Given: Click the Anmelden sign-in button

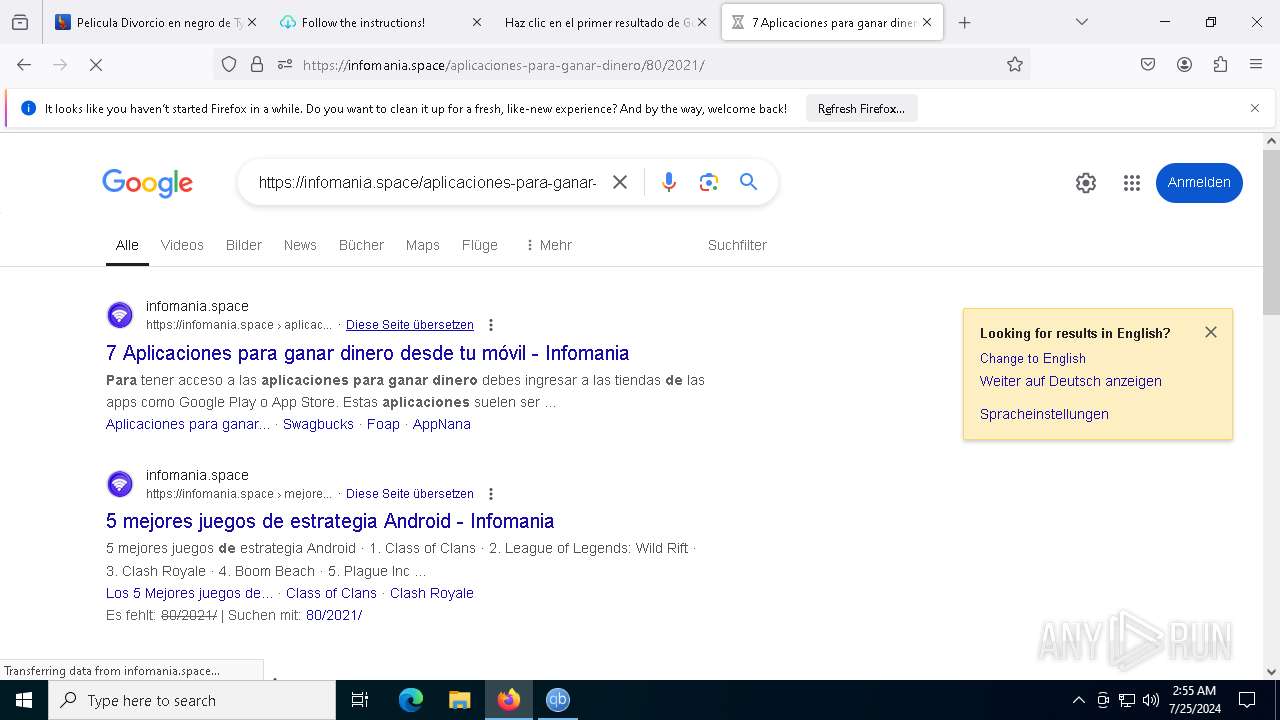Looking at the screenshot, I should click(x=1199, y=183).
